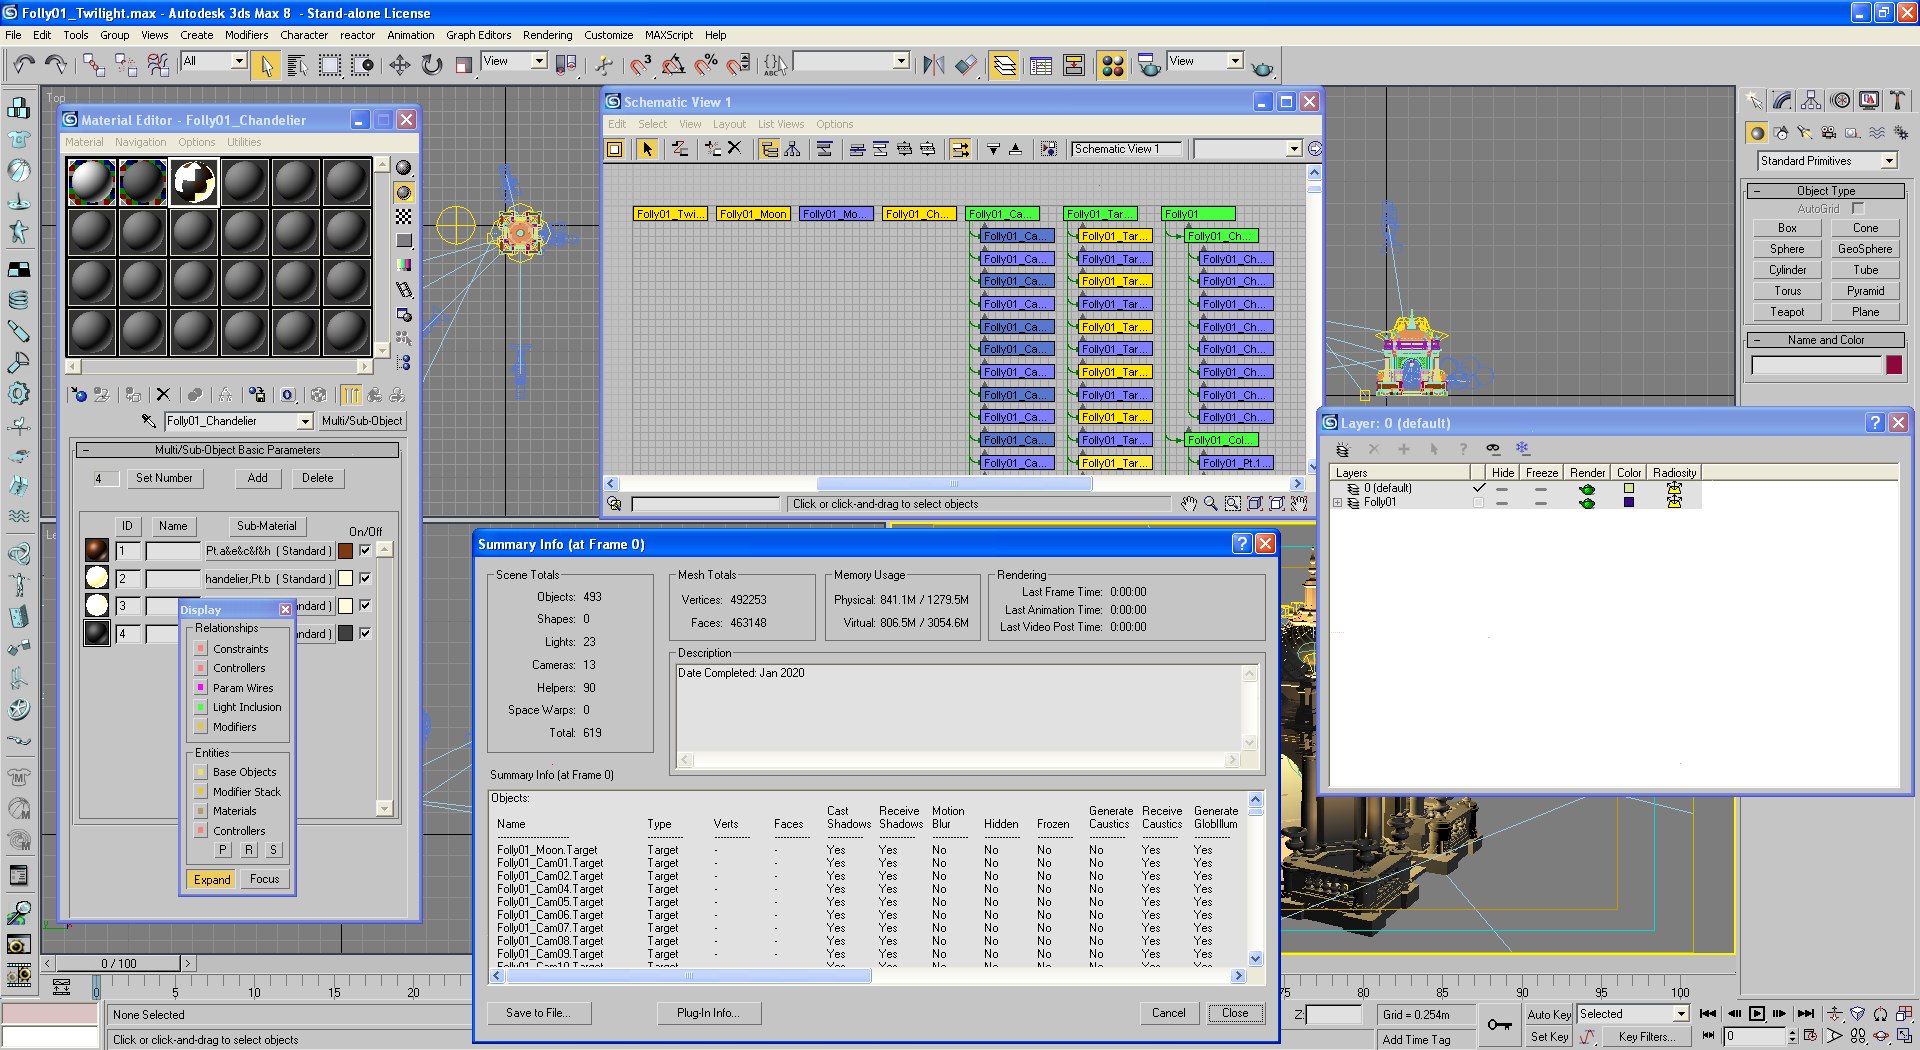Open Navigation menu in Material Editor

(x=140, y=142)
